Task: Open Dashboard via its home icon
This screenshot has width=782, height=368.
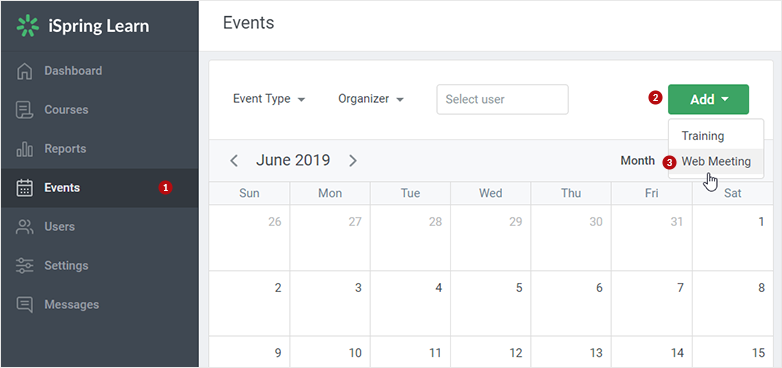Action: tap(24, 71)
